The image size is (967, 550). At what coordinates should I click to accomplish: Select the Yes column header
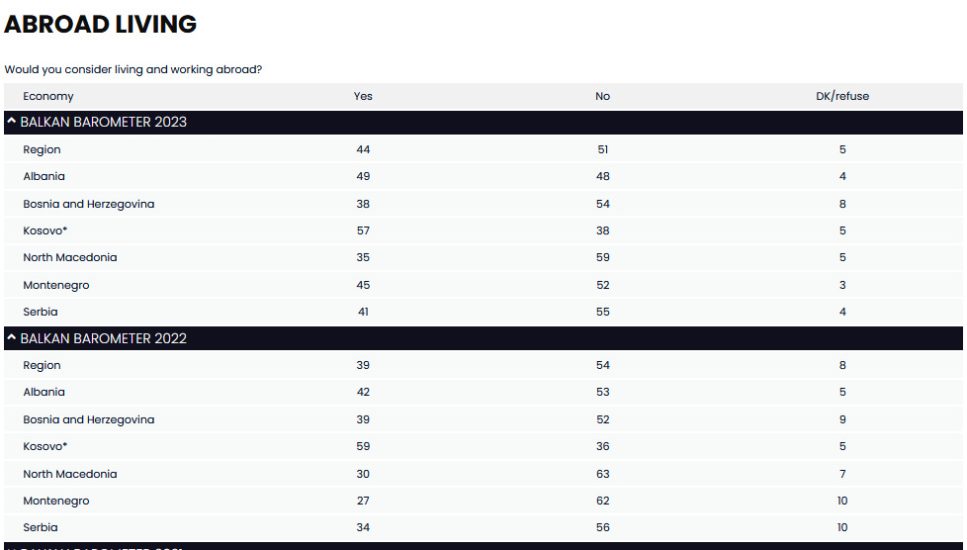(363, 97)
